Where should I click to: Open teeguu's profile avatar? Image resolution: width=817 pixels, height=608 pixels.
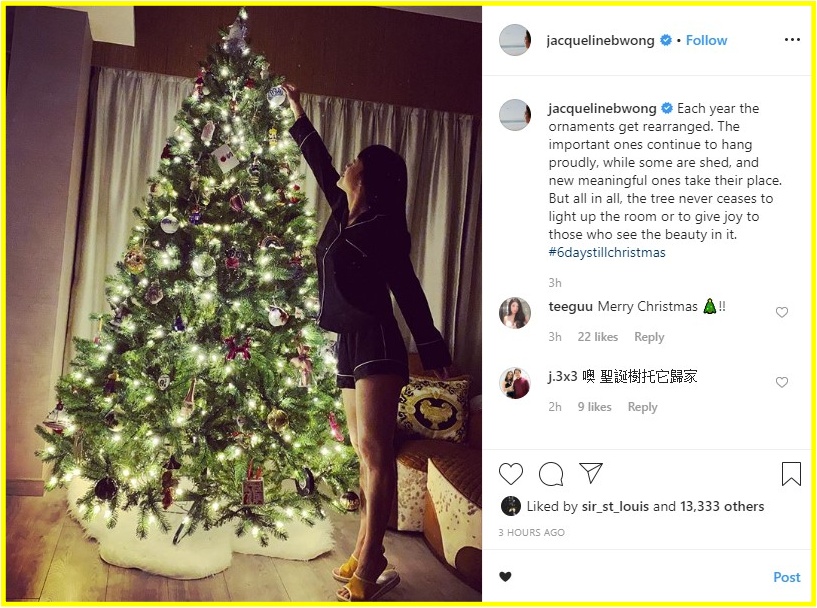(515, 313)
